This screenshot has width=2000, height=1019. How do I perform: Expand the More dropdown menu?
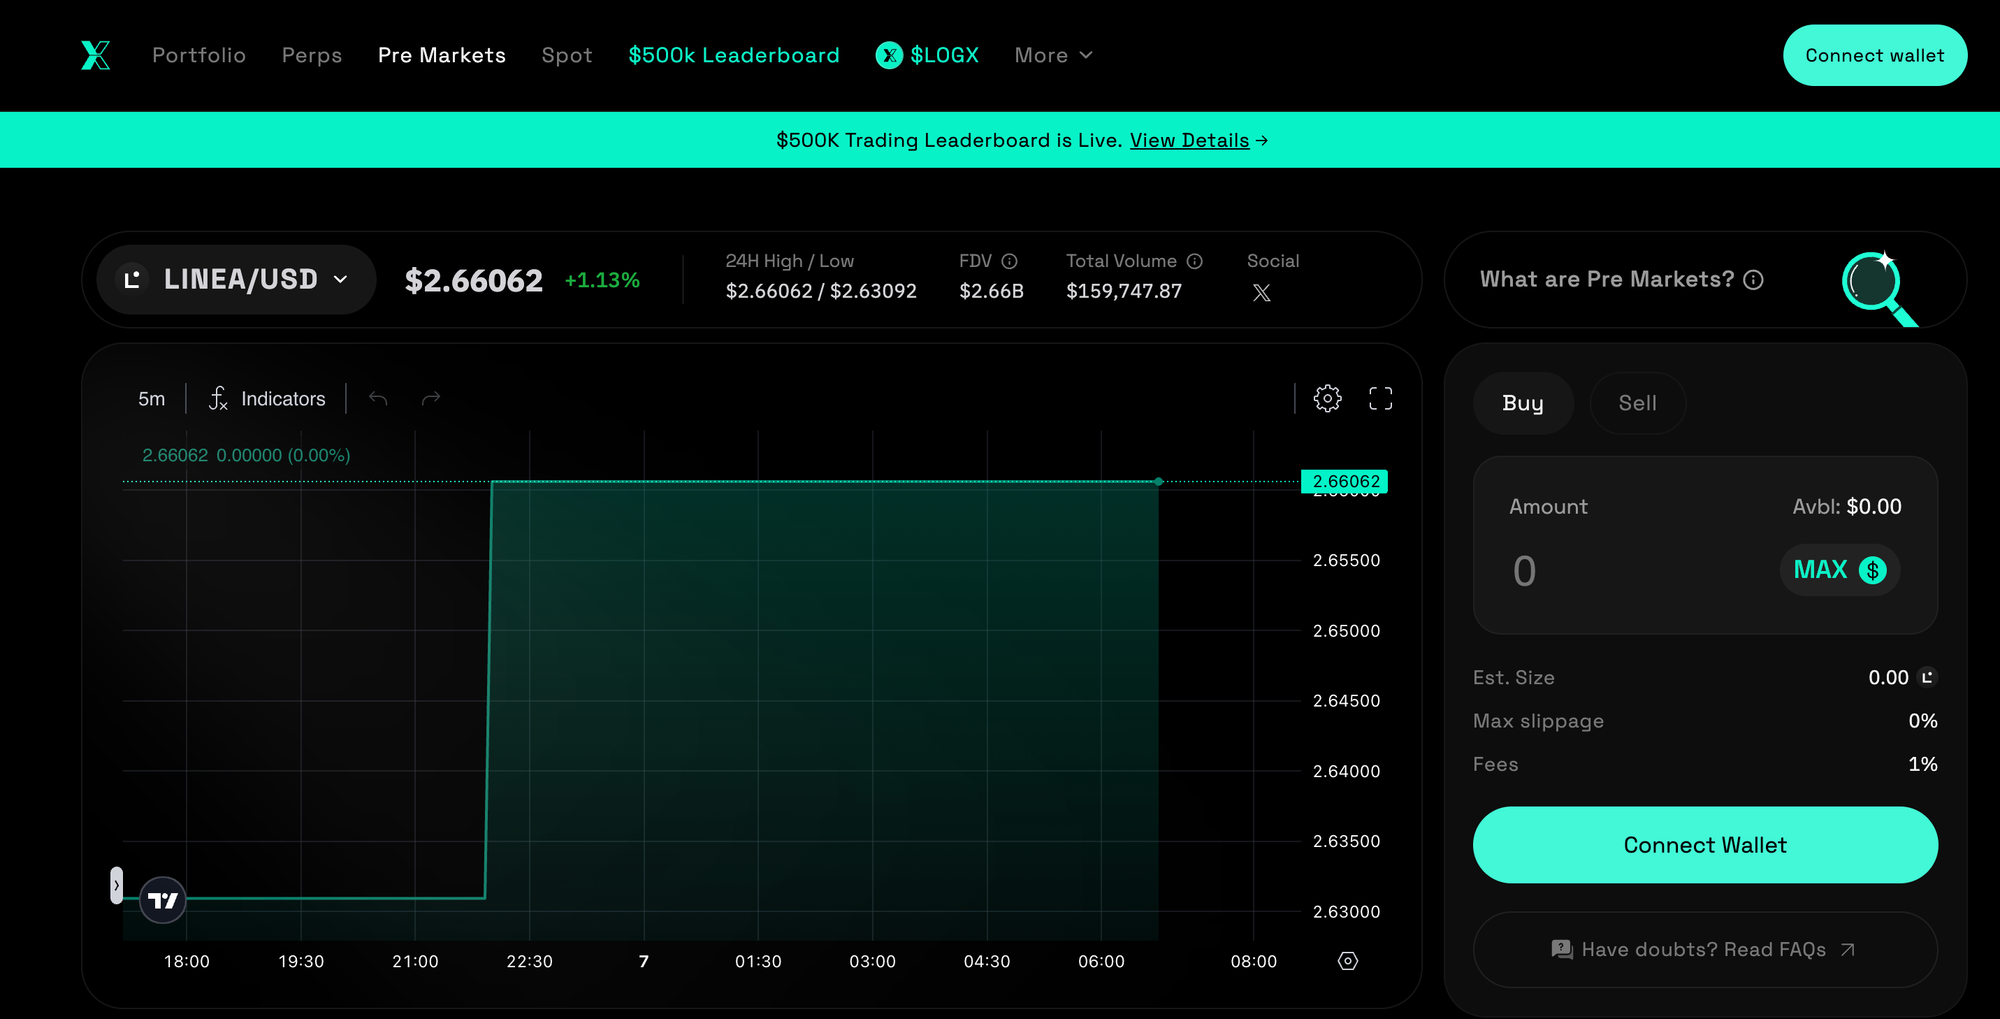pyautogui.click(x=1053, y=55)
